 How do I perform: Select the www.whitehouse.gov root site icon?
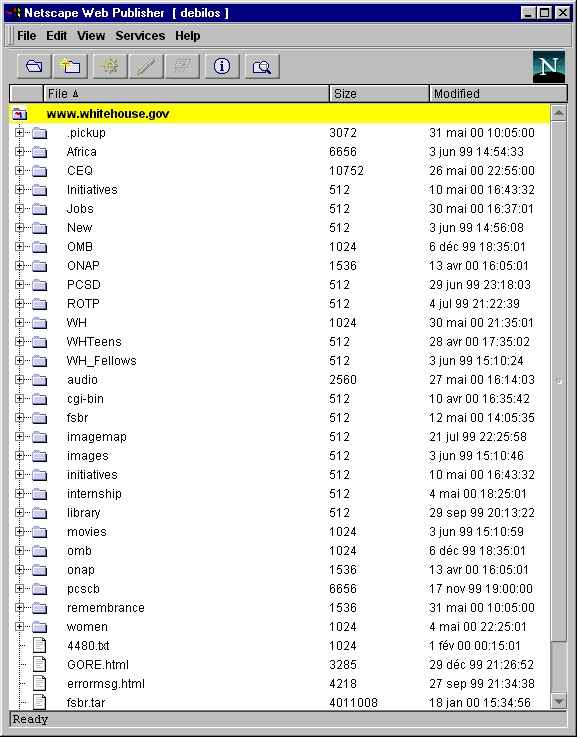20,114
